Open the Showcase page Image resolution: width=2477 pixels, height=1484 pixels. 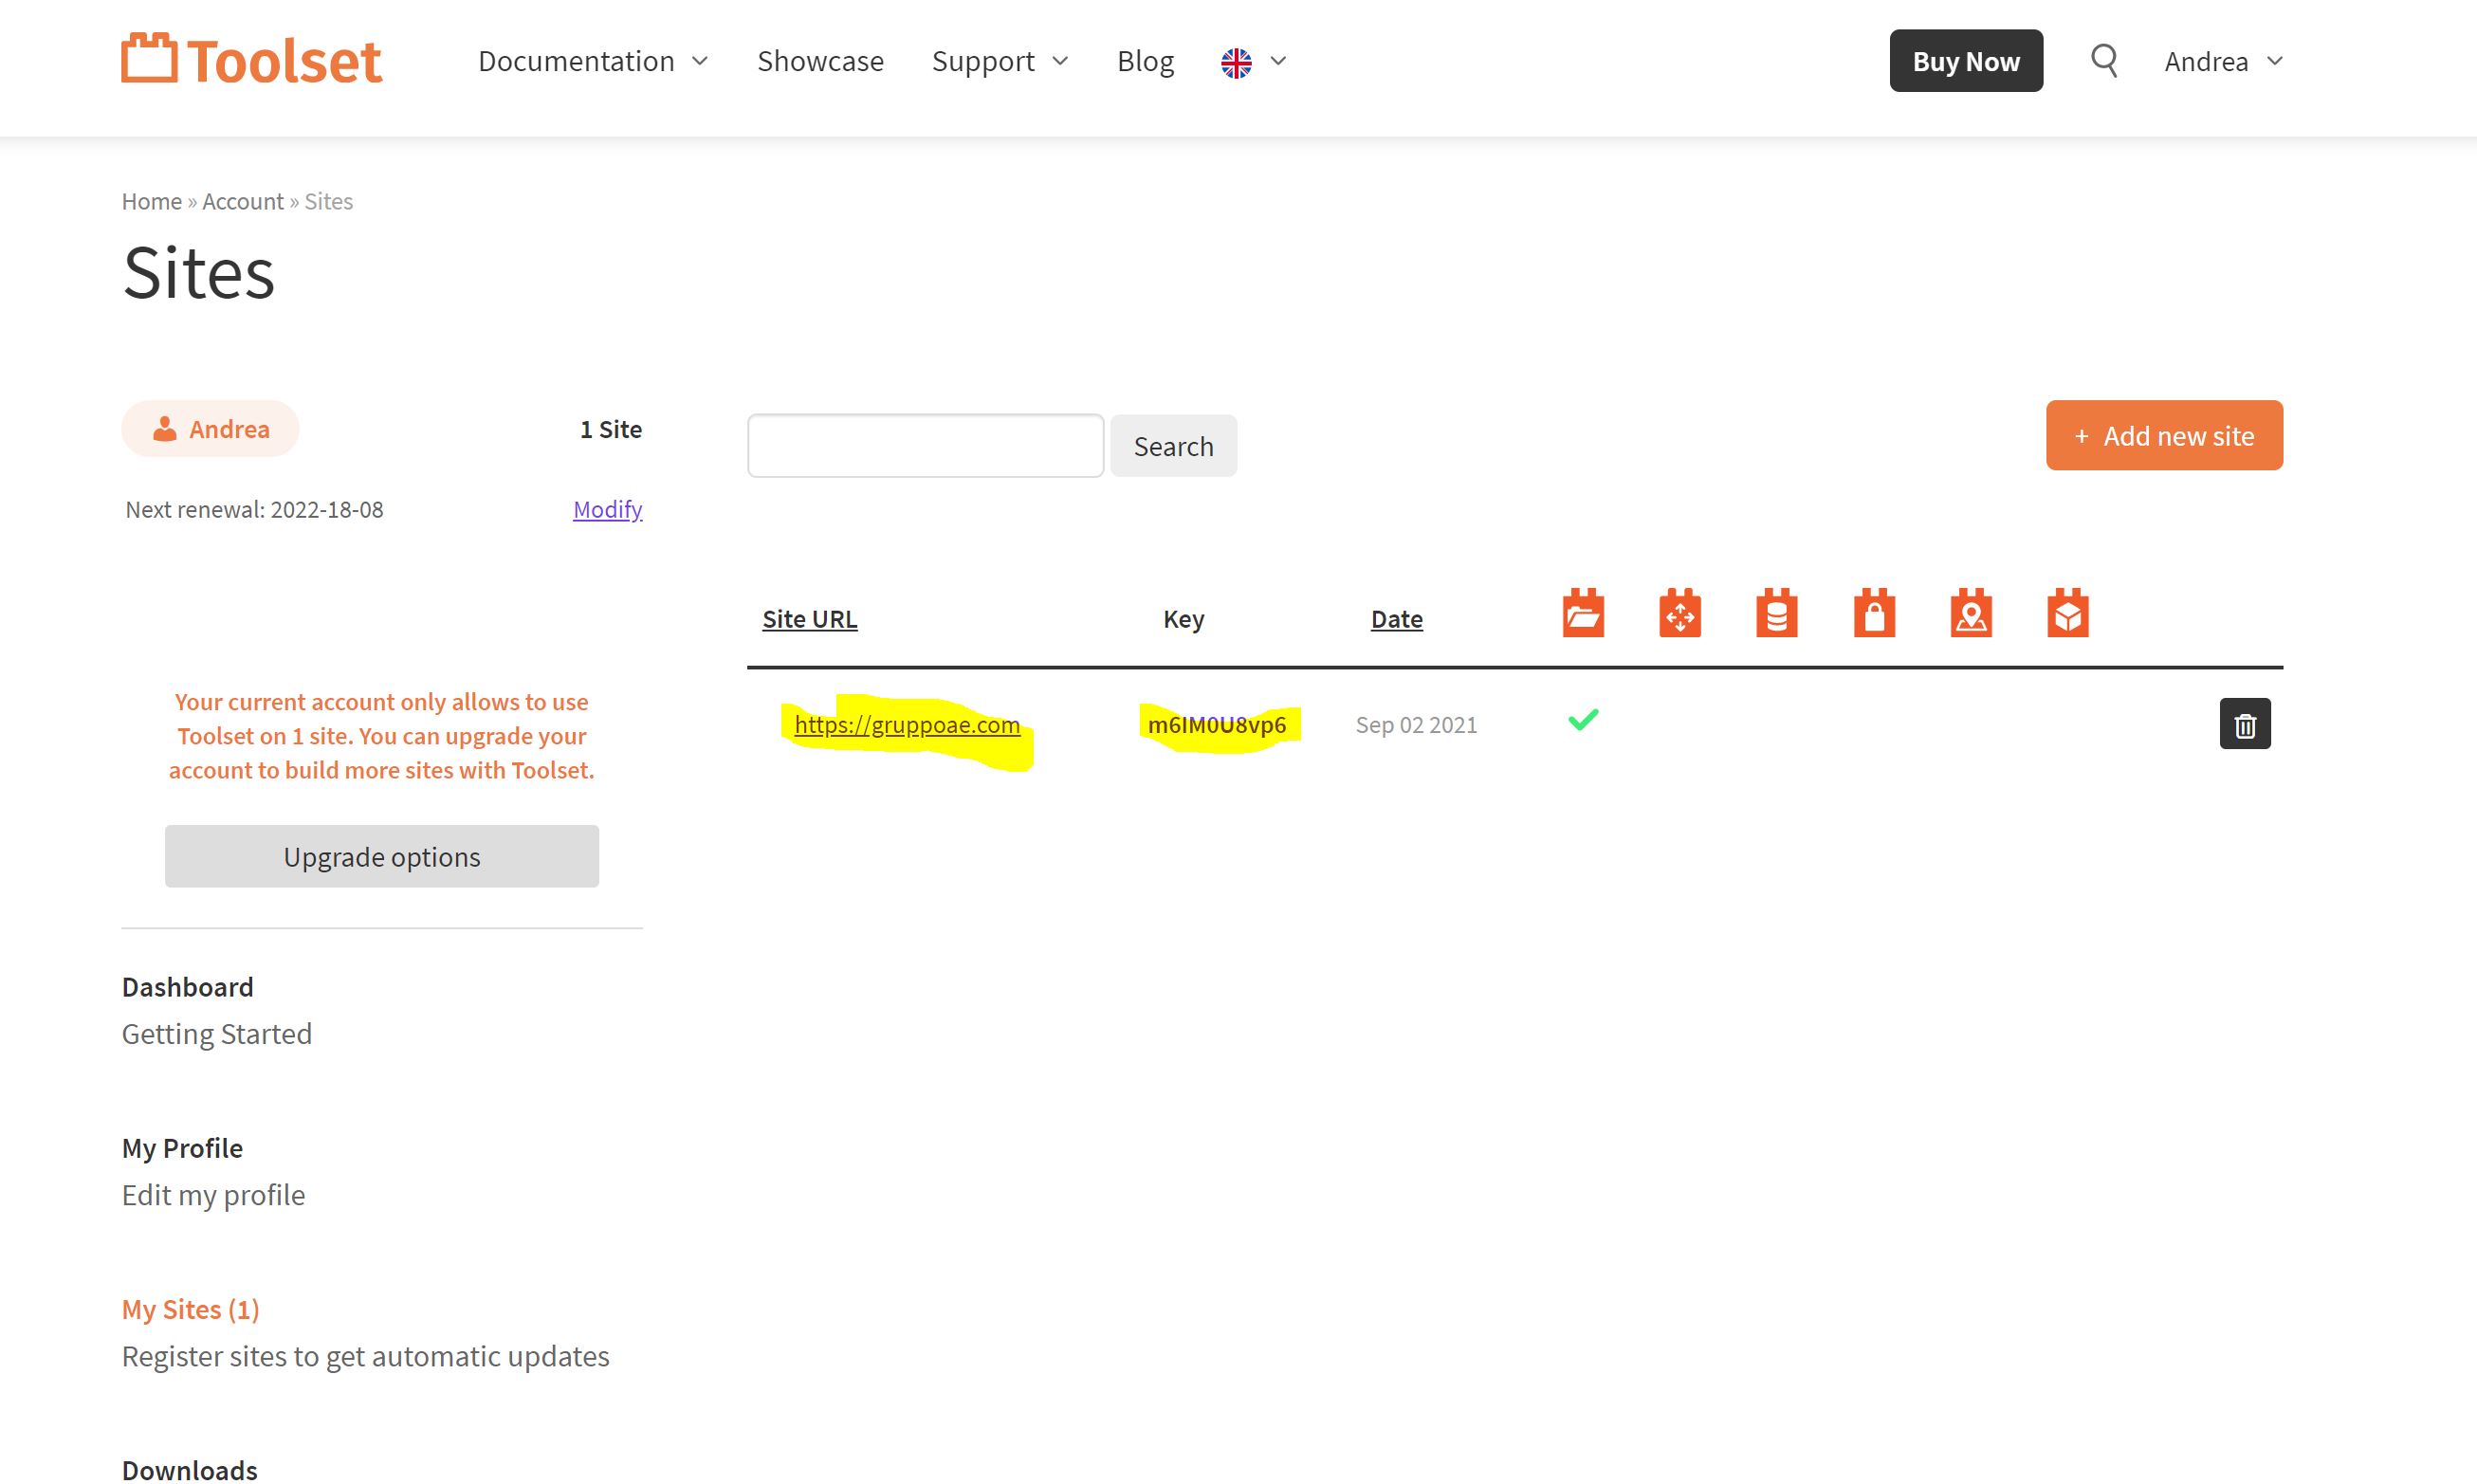pyautogui.click(x=820, y=61)
